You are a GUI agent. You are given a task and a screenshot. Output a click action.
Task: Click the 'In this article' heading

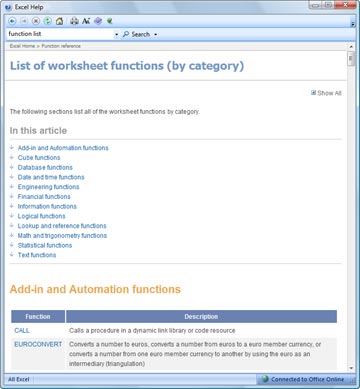[x=38, y=130]
